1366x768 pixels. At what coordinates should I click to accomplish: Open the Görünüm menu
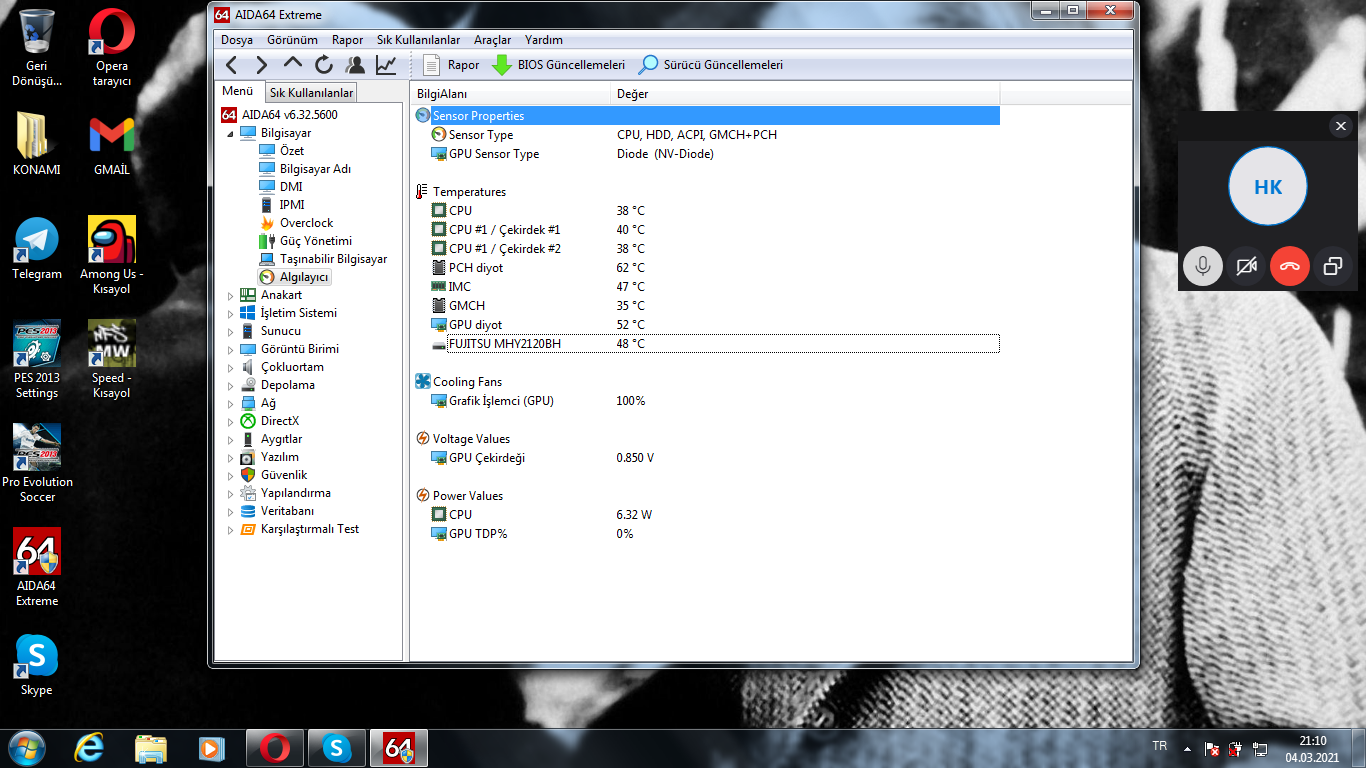(292, 40)
